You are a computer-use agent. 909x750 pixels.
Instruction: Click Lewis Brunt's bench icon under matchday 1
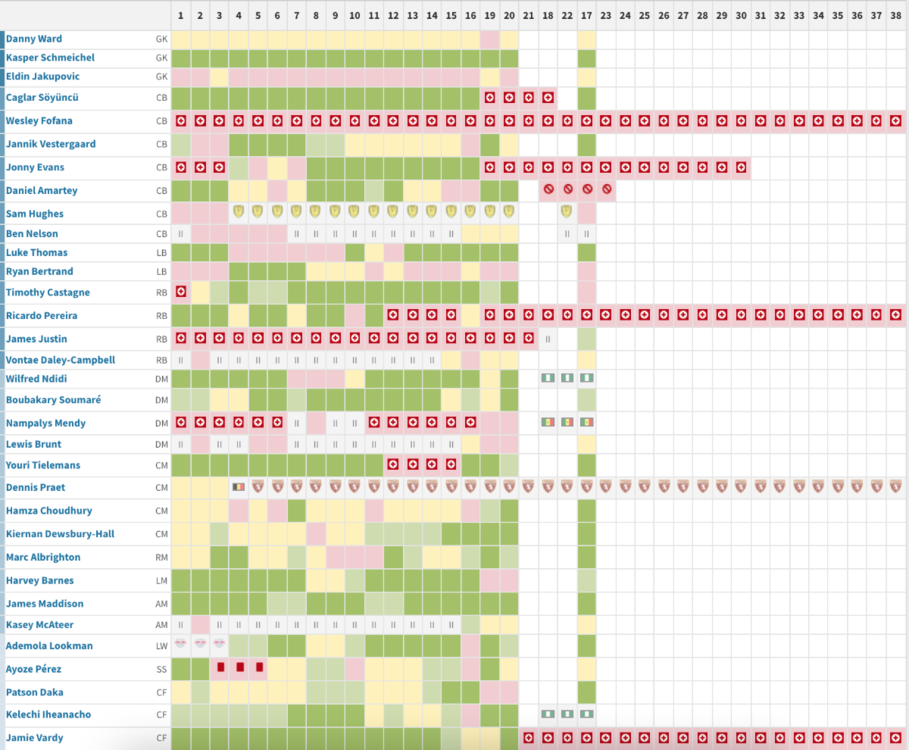click(181, 445)
